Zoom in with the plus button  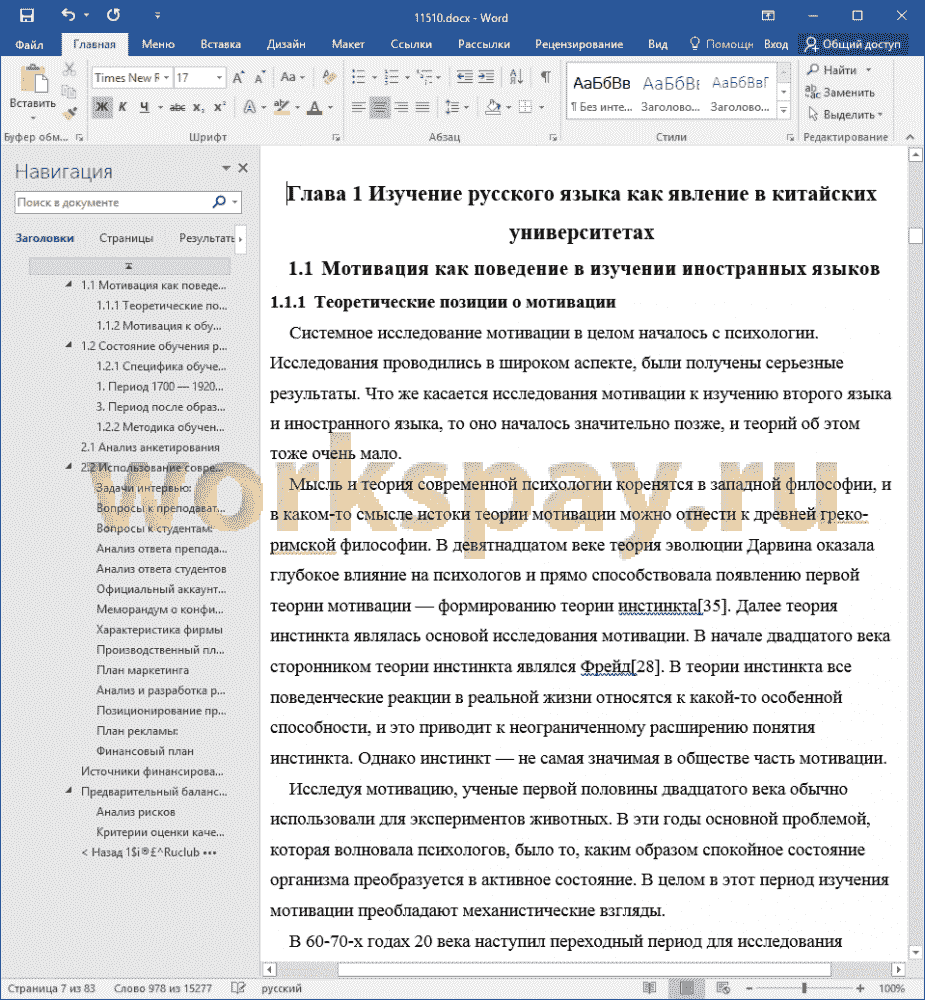click(x=860, y=989)
